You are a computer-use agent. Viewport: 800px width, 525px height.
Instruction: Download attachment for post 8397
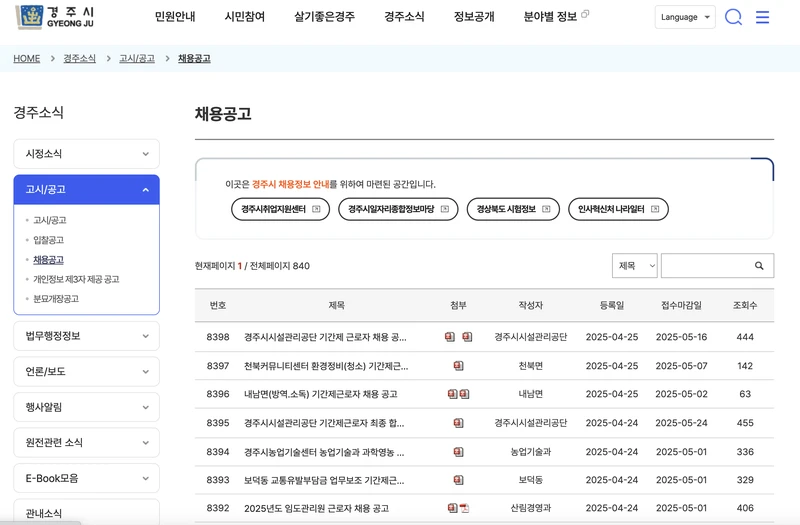tap(458, 366)
